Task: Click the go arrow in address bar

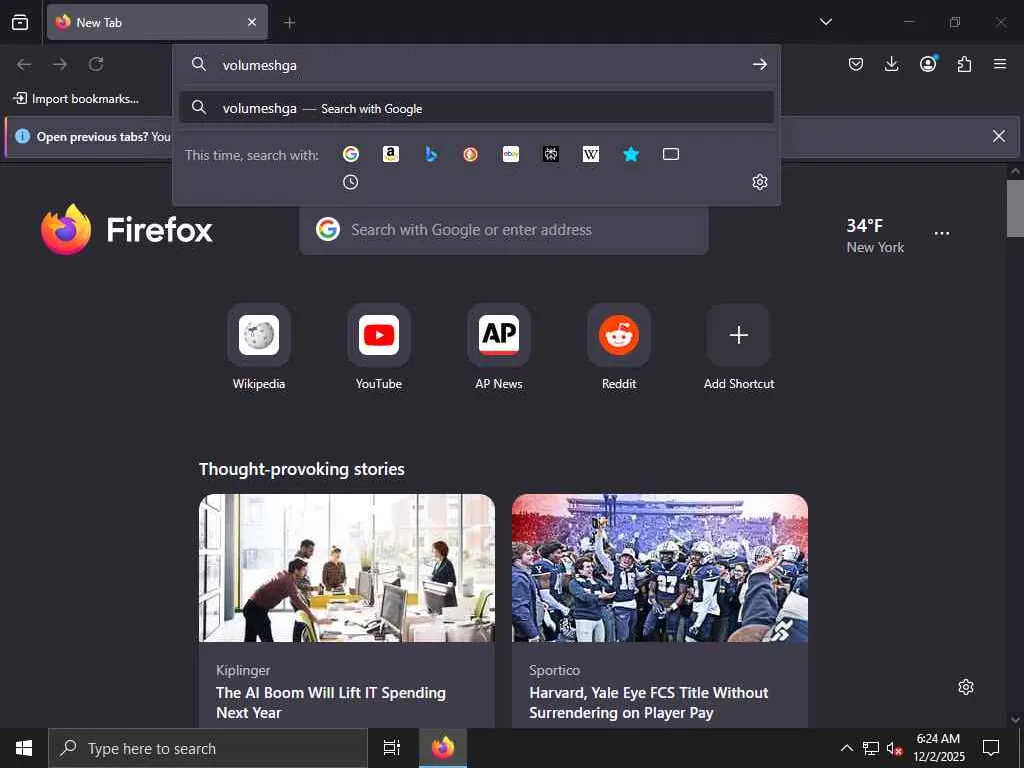Action: point(760,65)
